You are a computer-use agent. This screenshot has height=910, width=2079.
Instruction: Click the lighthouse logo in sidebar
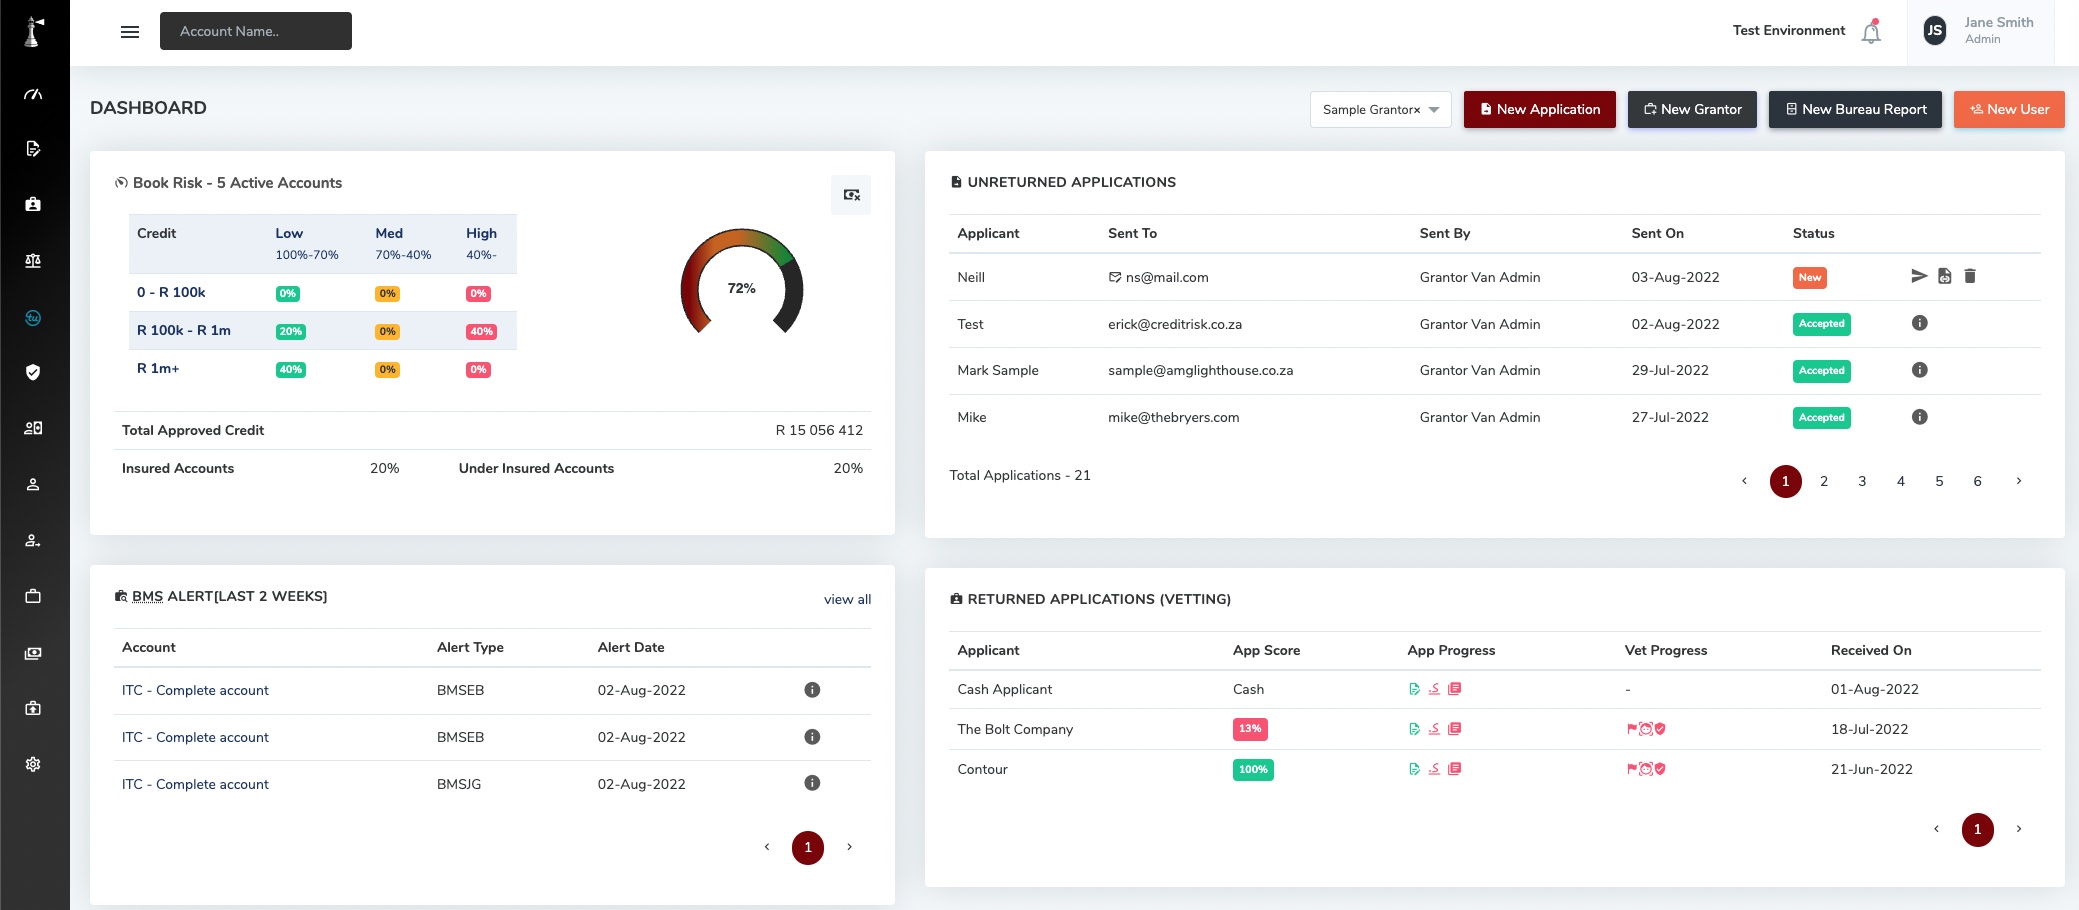[x=33, y=31]
